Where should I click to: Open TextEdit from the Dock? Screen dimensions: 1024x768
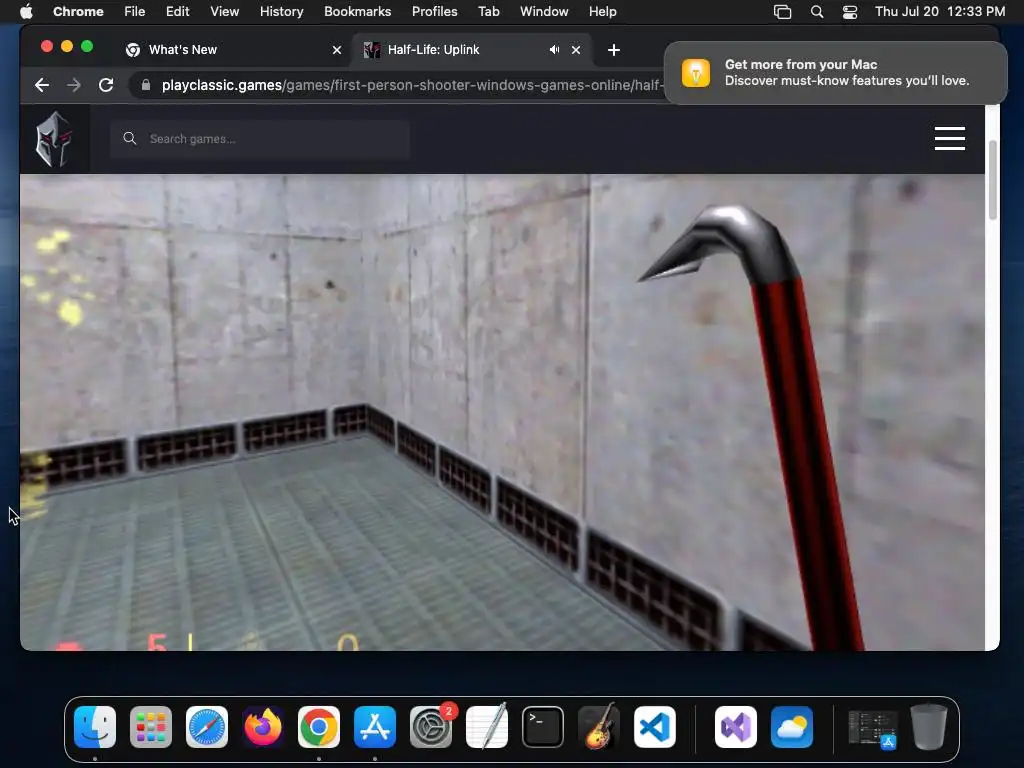[487, 727]
